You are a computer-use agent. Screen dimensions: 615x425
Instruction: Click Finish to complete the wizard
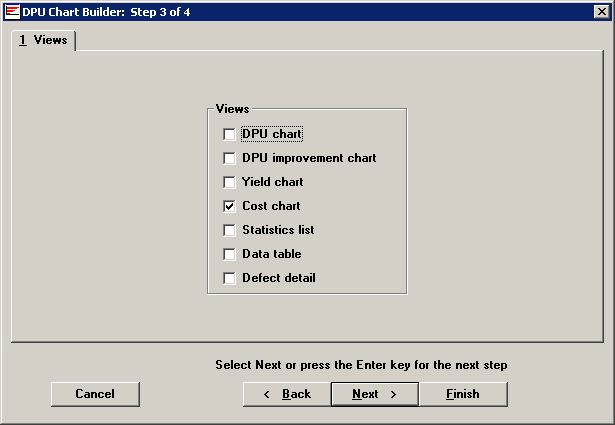pyautogui.click(x=462, y=394)
